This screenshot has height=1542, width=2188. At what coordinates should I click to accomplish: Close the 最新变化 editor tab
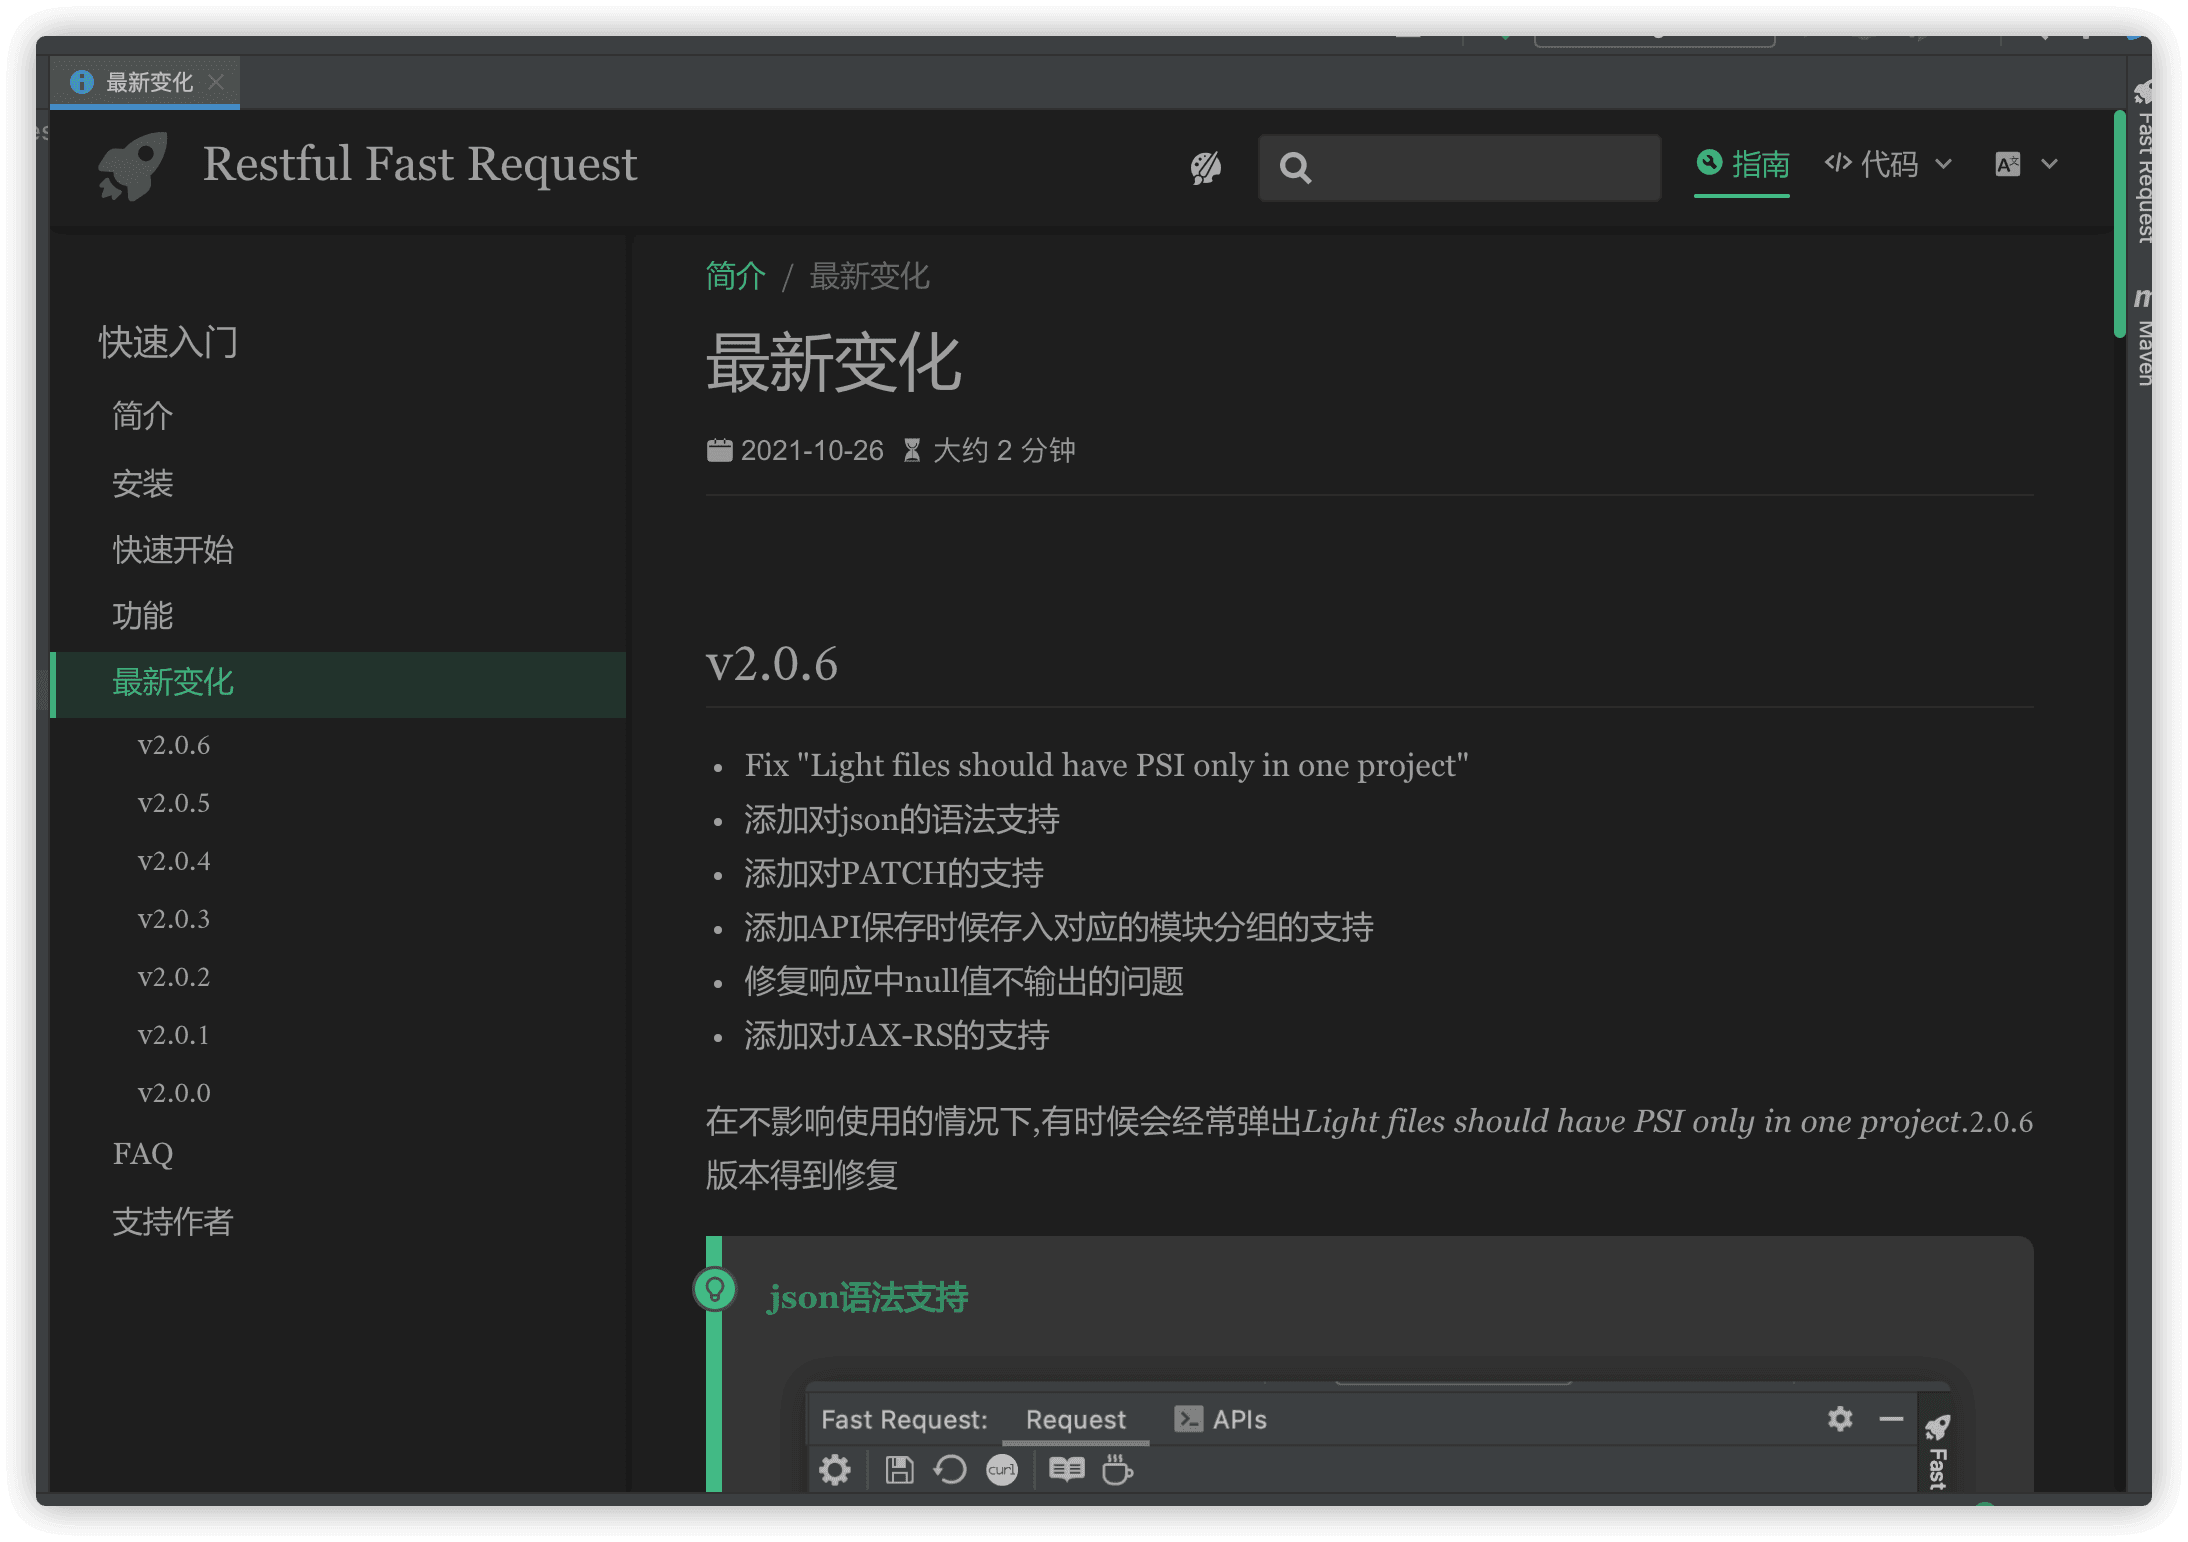216,82
